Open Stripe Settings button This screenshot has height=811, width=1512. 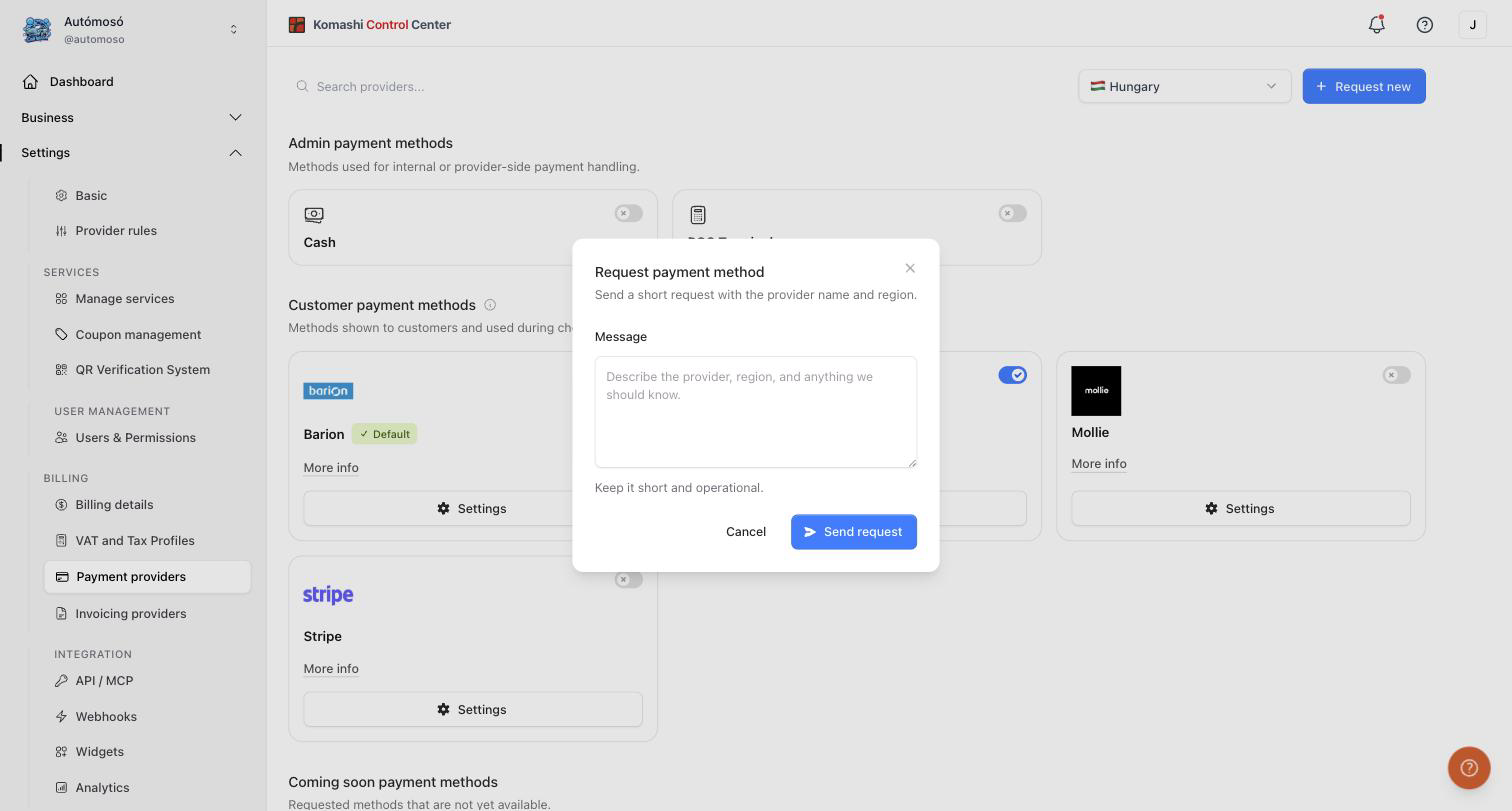pos(472,710)
